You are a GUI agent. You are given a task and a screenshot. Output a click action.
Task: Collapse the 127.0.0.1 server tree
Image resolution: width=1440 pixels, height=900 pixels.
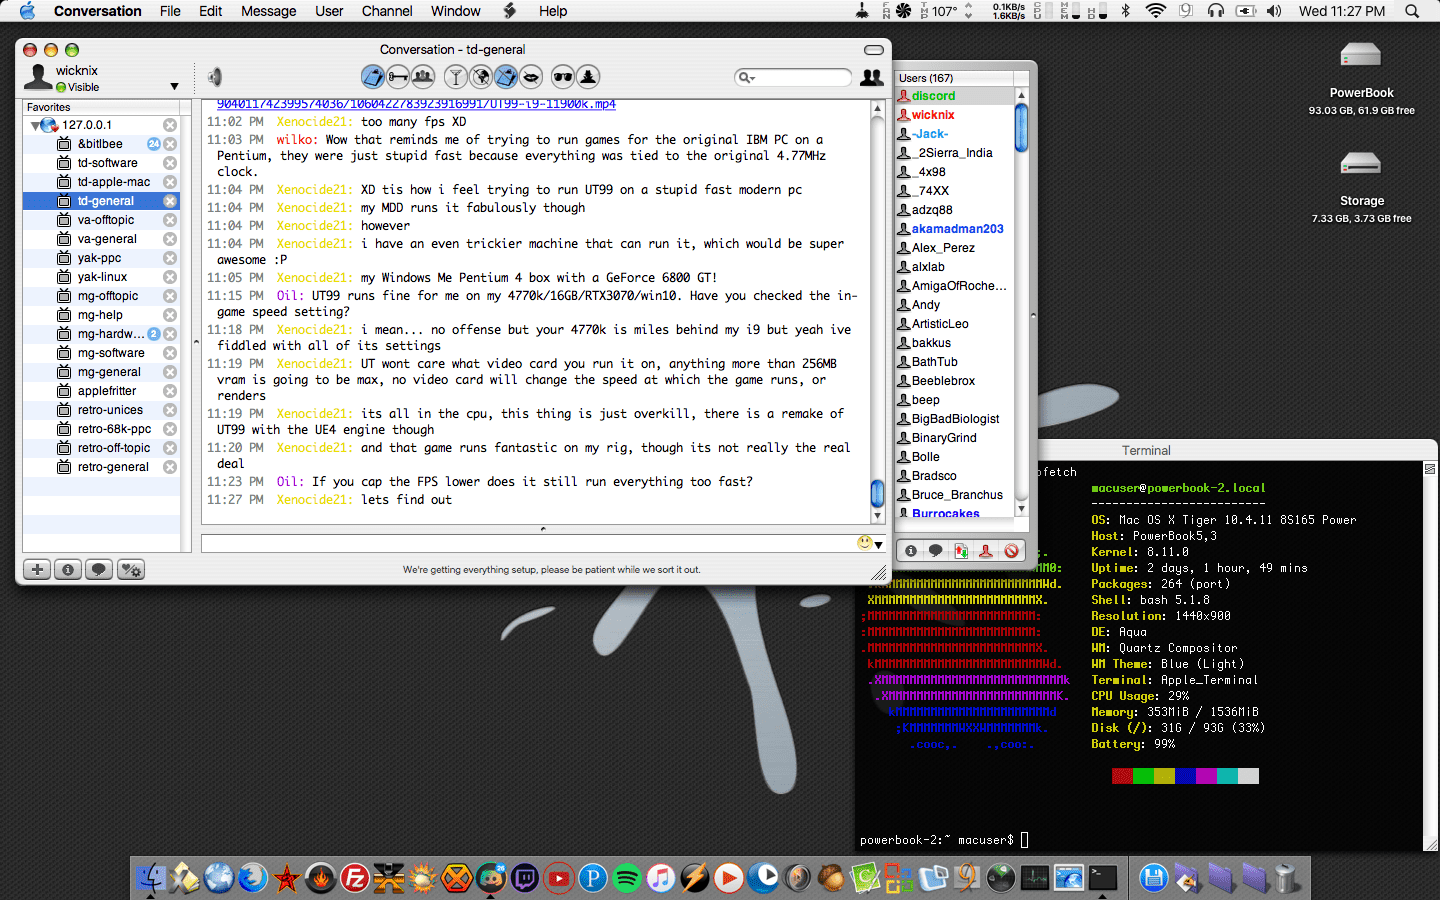coord(35,125)
